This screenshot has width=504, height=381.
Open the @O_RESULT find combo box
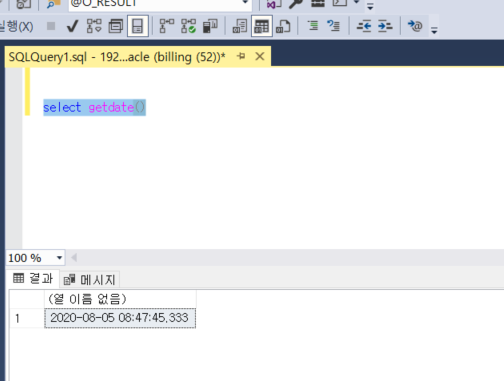tap(245, 2)
